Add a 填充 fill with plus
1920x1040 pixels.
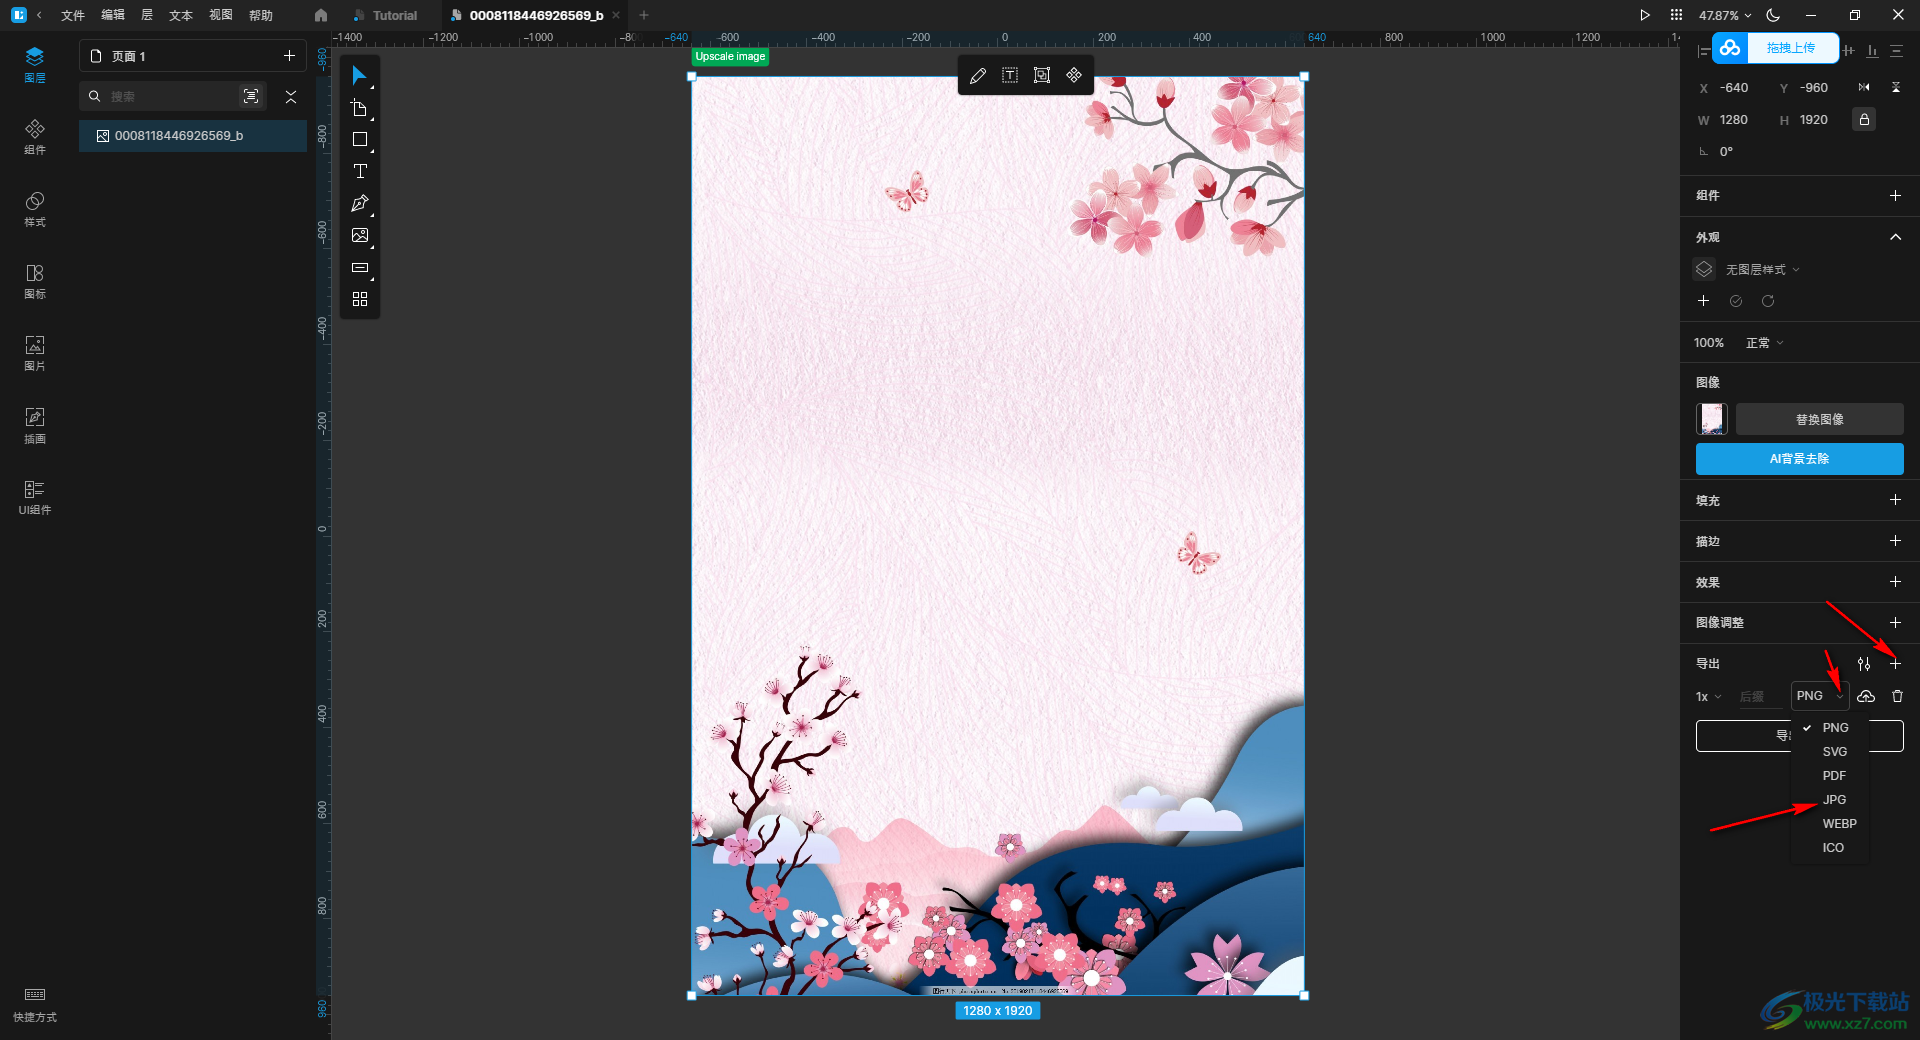(1895, 500)
